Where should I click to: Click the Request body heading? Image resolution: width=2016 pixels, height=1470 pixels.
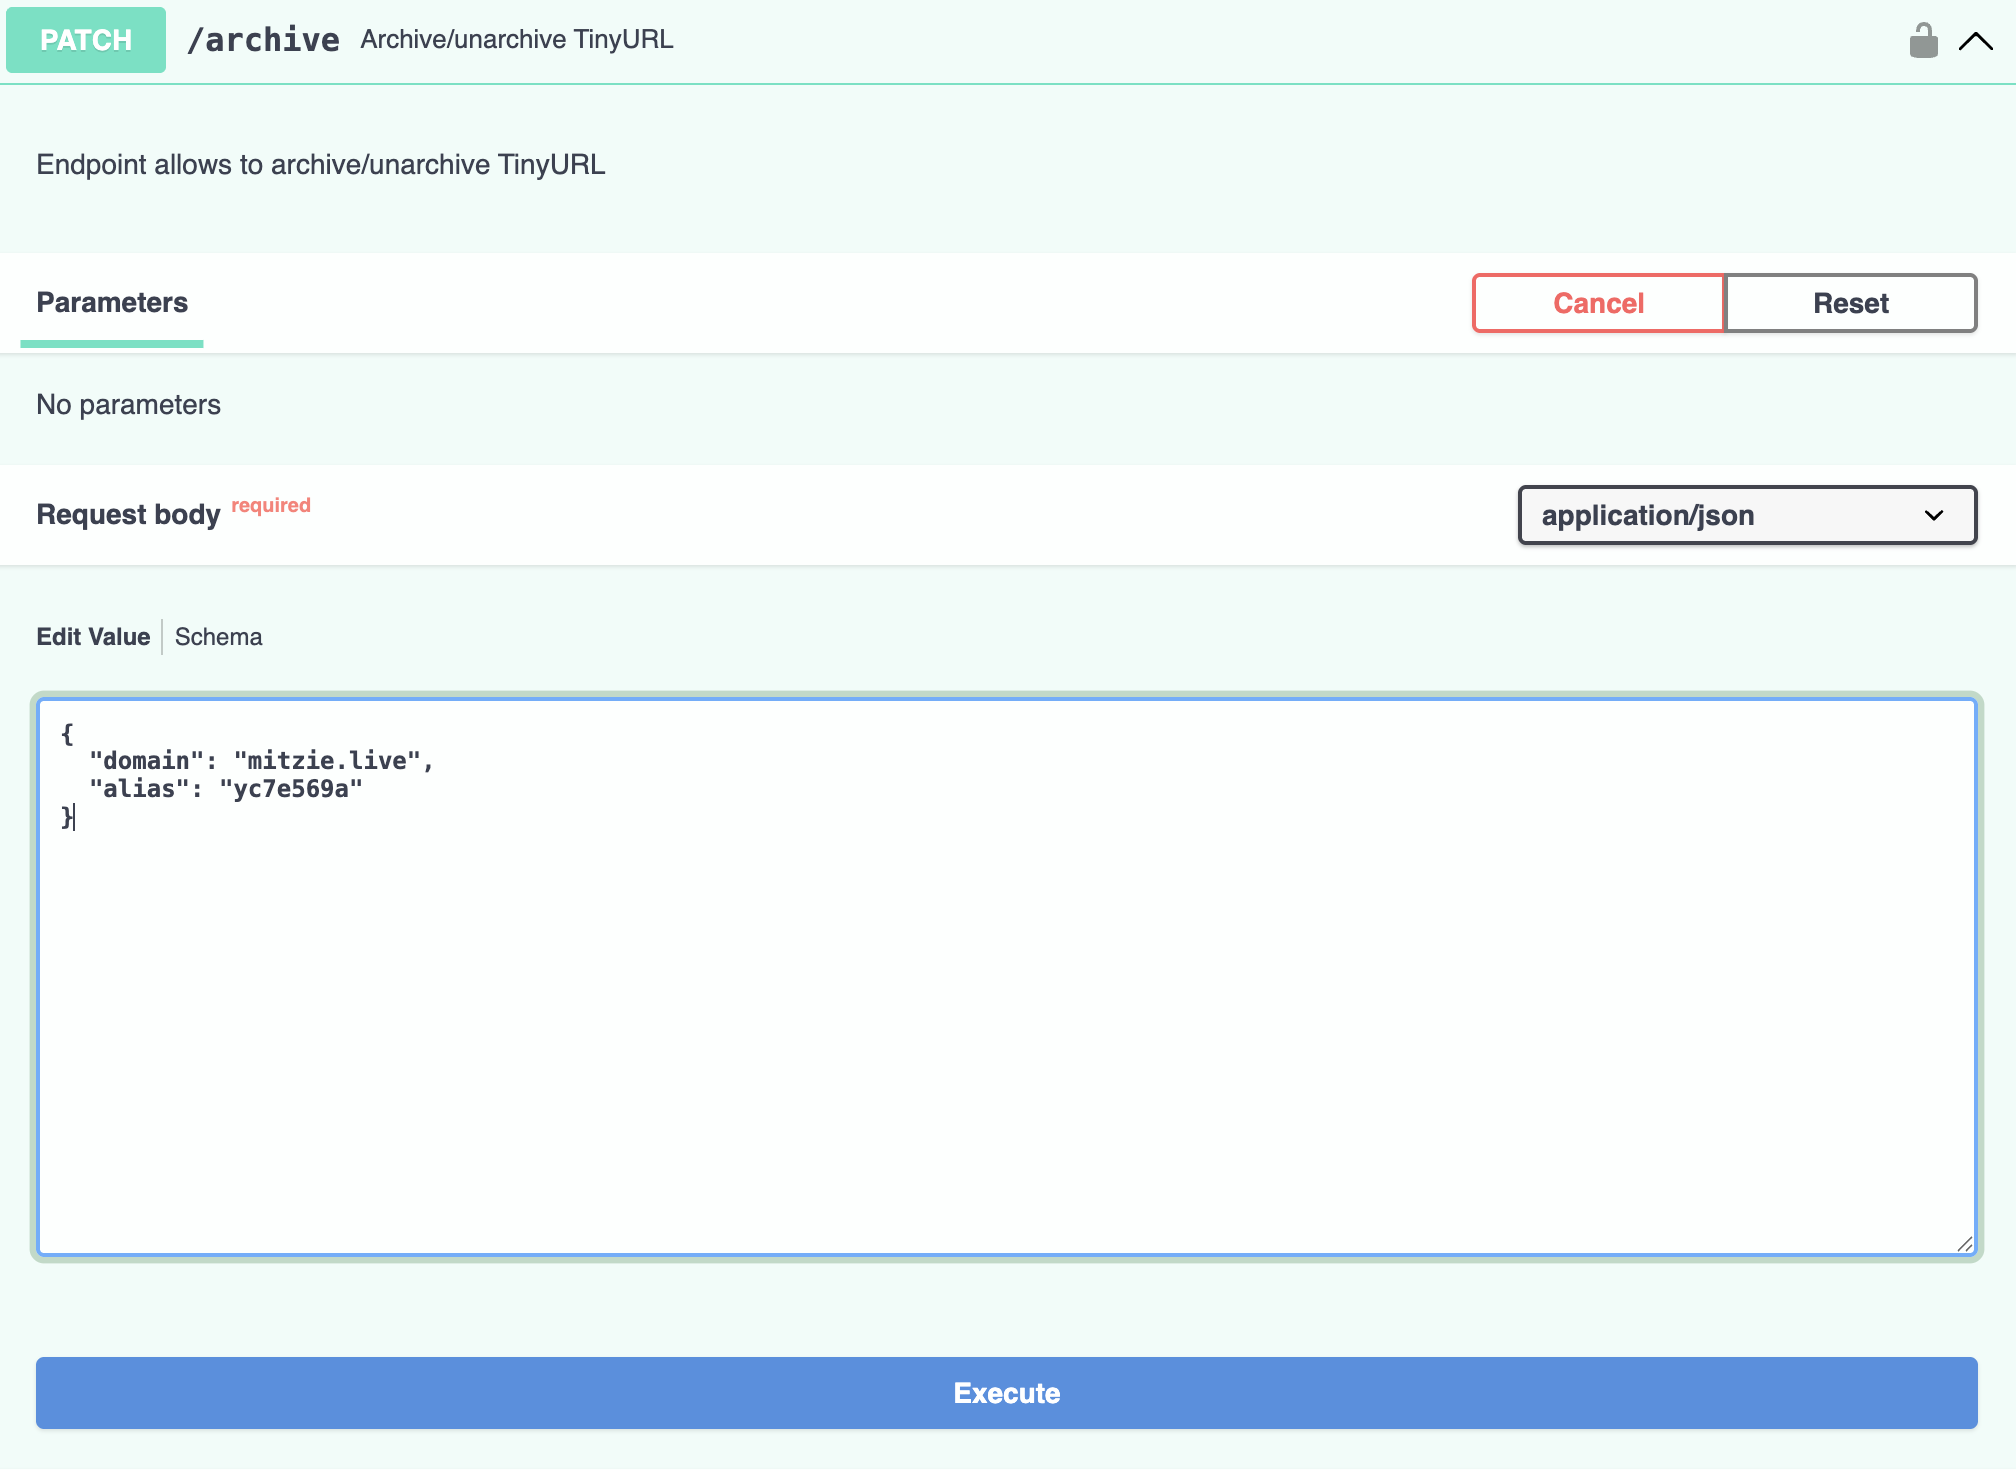coord(128,514)
